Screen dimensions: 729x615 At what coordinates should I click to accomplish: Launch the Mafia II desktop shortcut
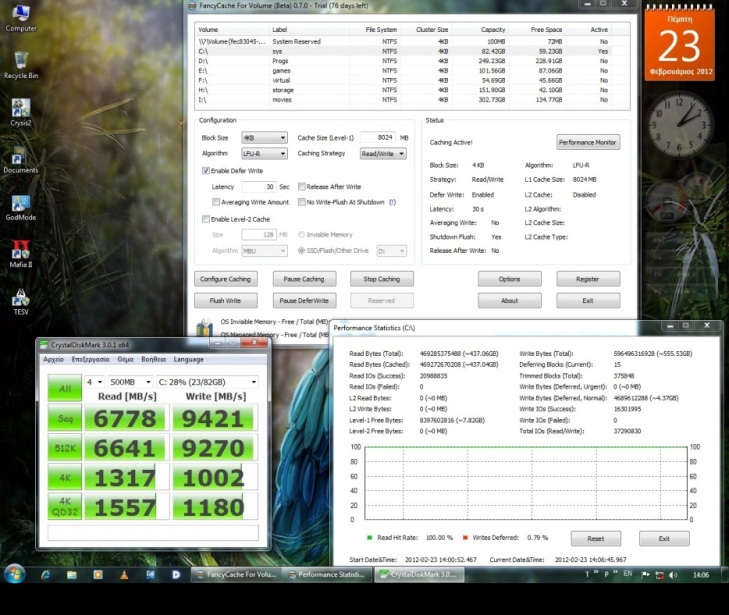pos(20,255)
